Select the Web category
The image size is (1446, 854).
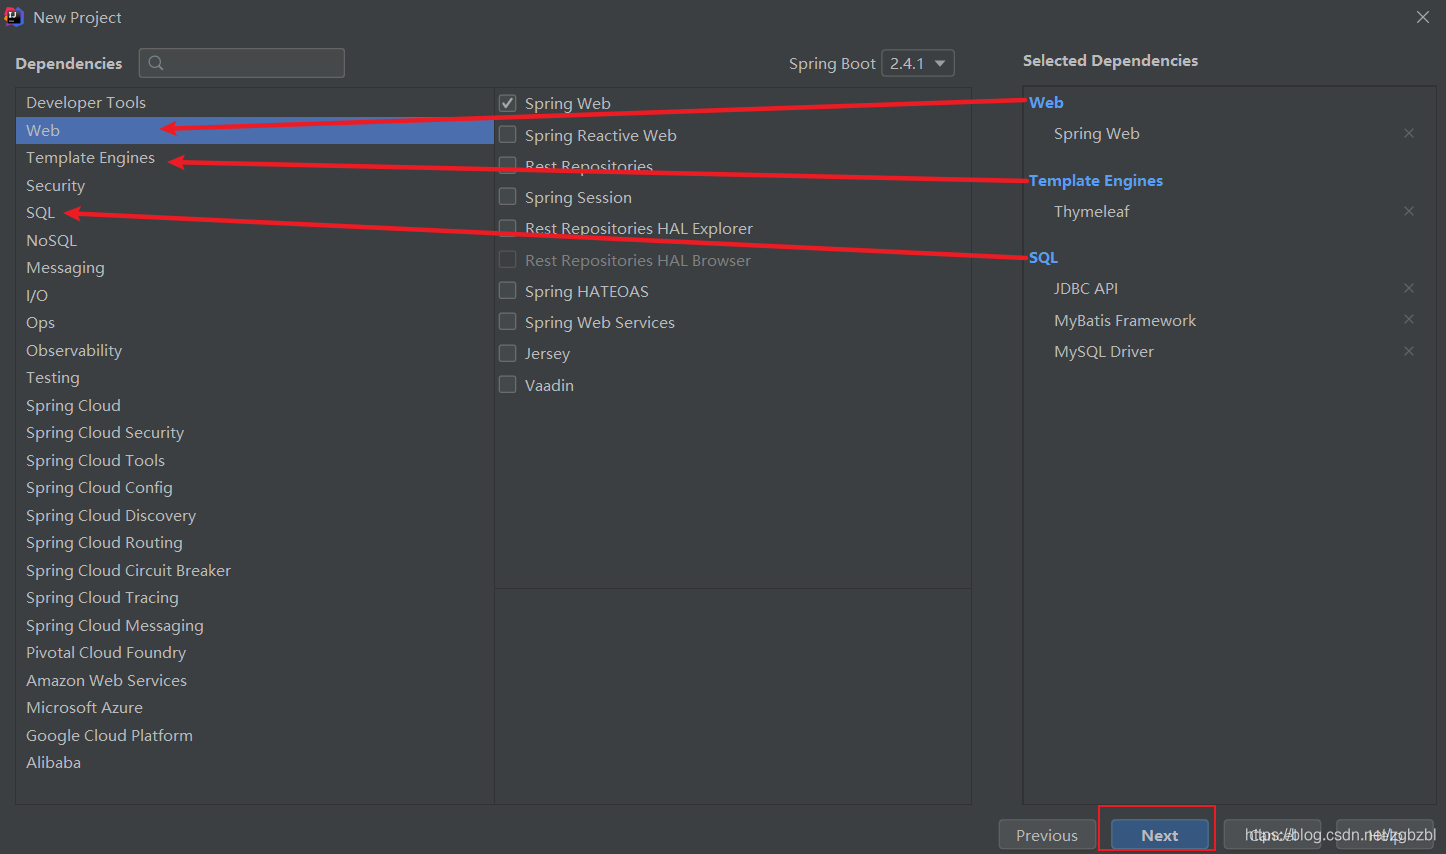pos(254,130)
